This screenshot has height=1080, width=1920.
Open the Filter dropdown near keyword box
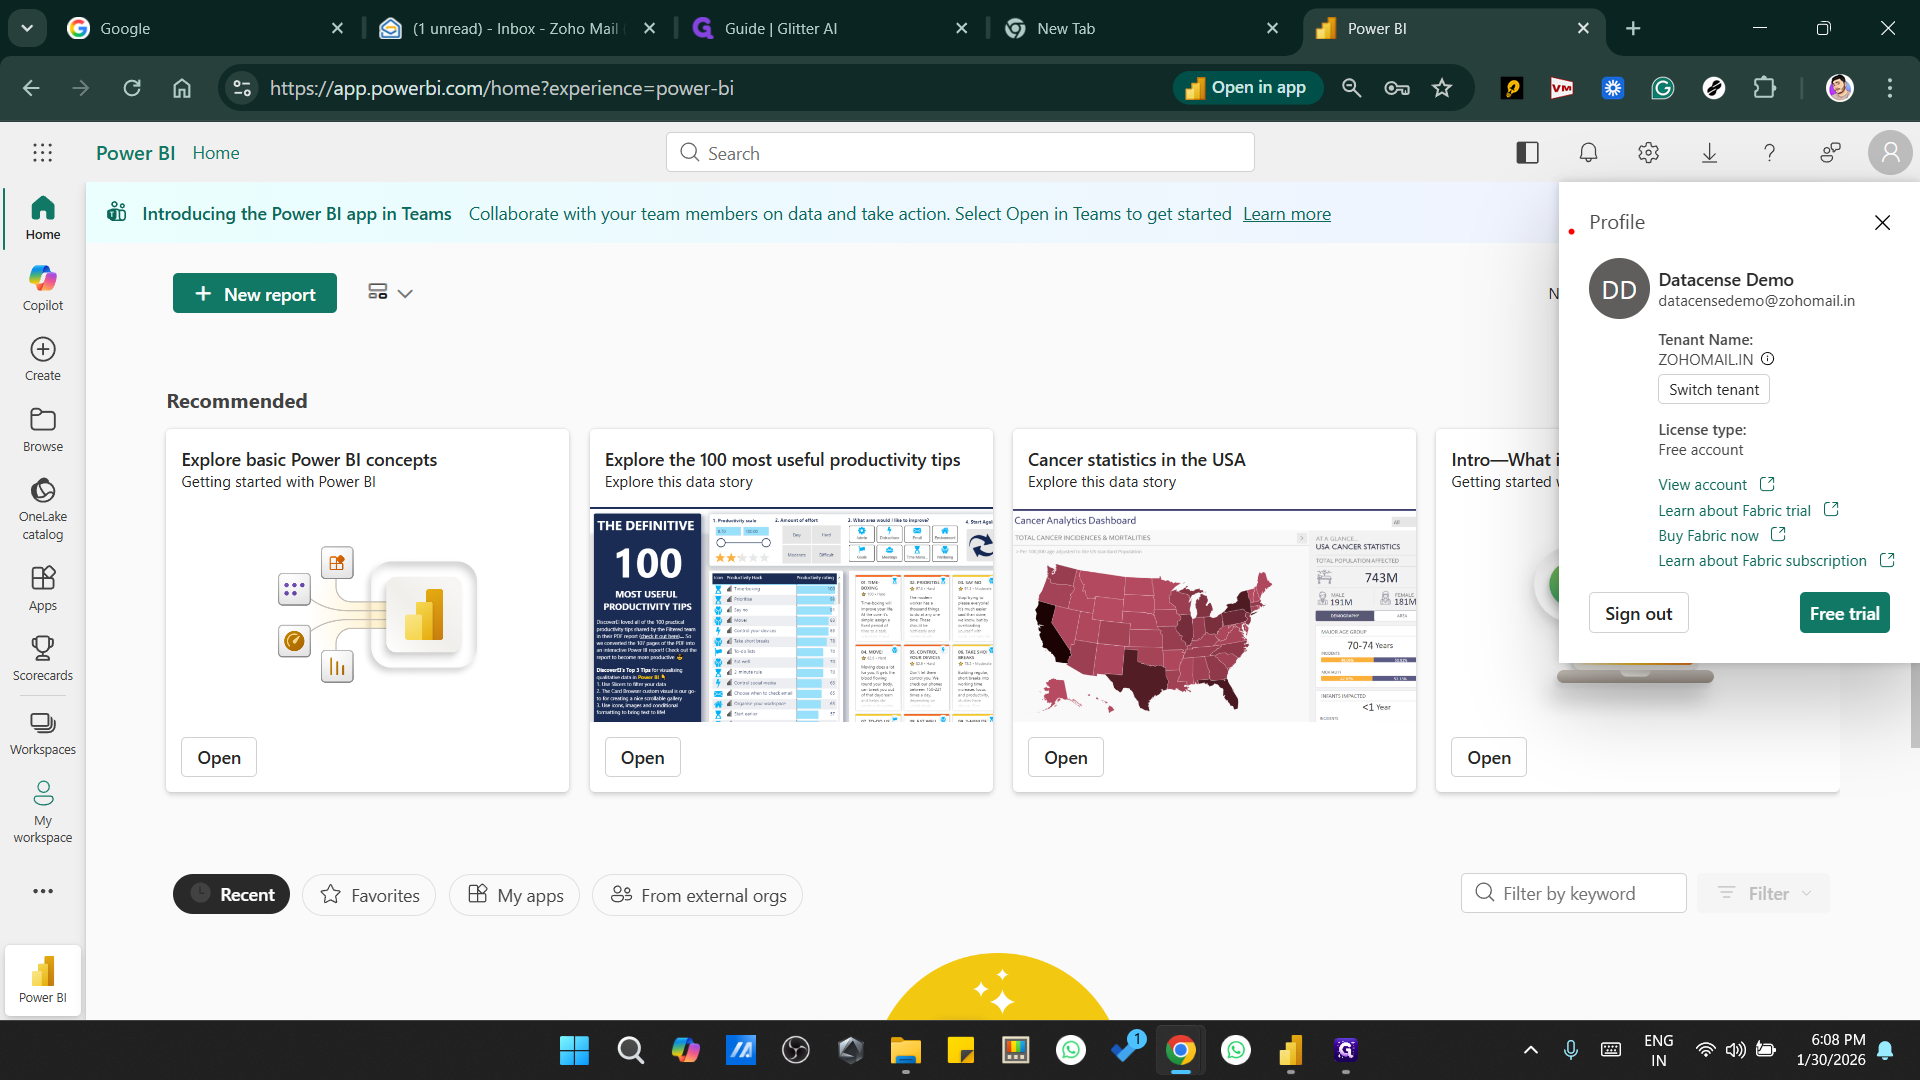(x=1767, y=894)
